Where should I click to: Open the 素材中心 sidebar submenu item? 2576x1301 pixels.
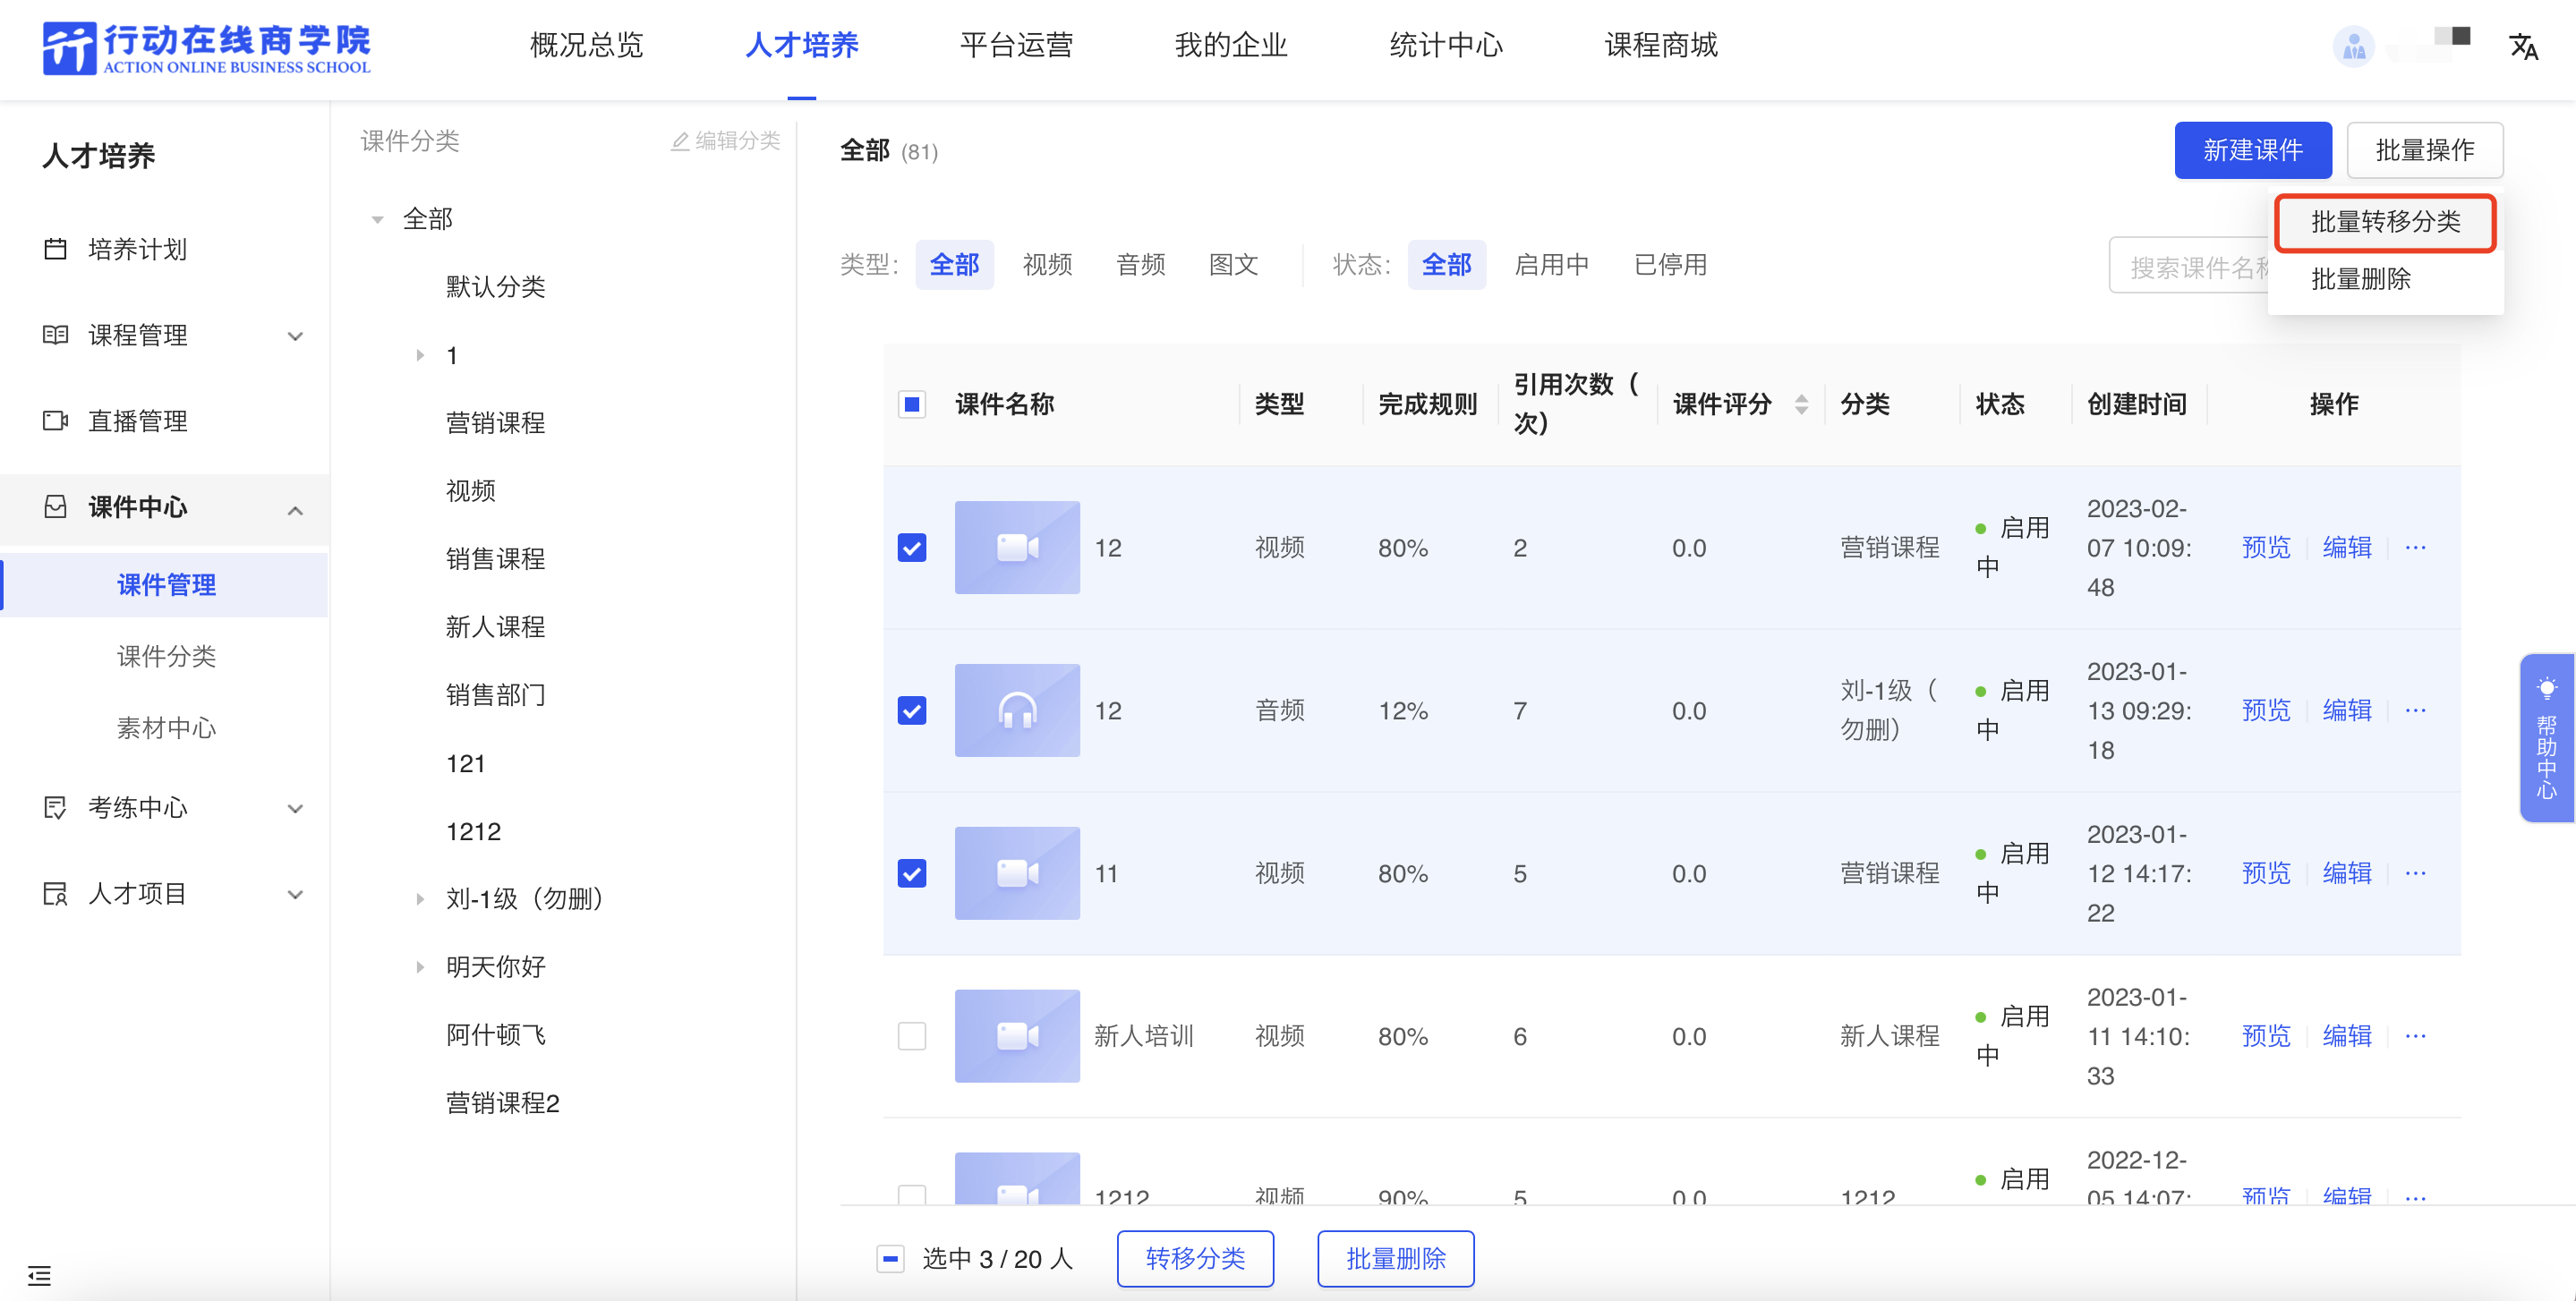point(166,728)
